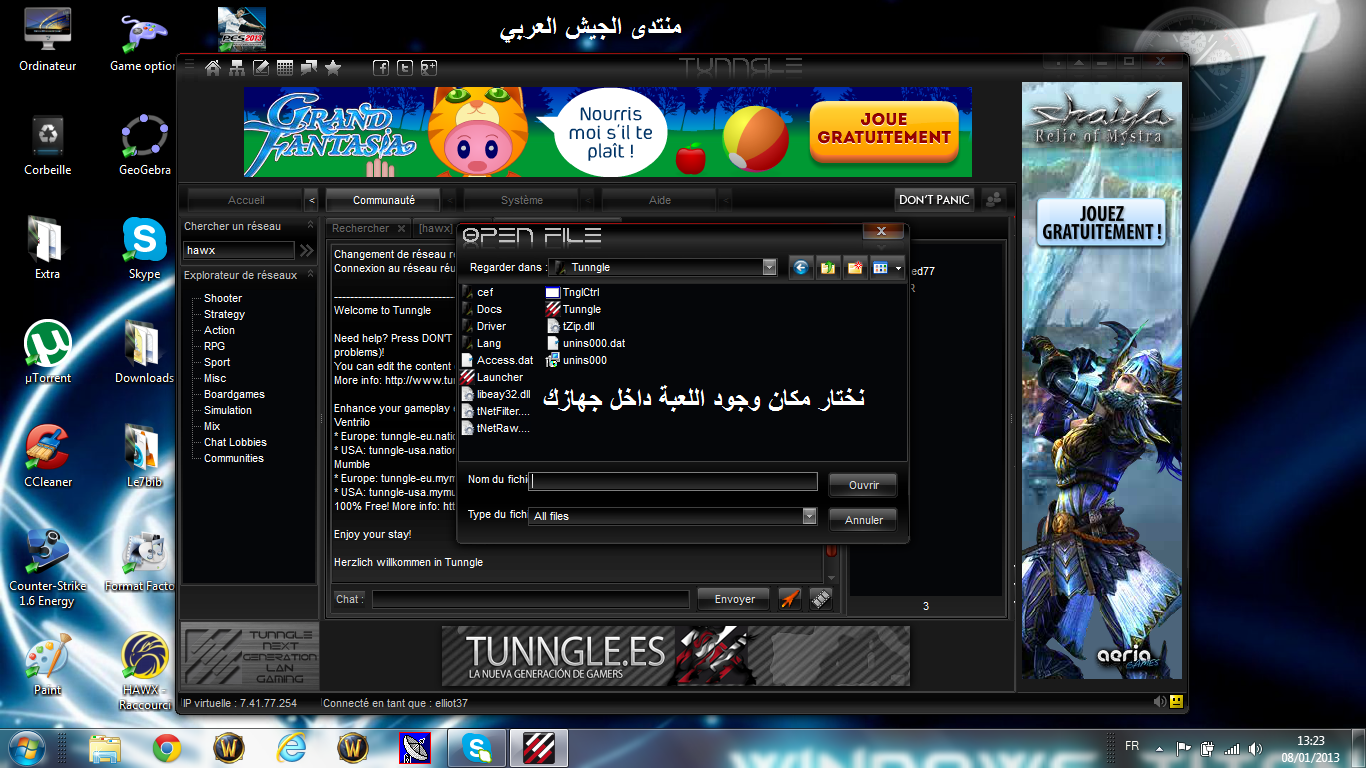This screenshot has height=768, width=1366.
Task: Click the Chat message input field
Action: click(530, 599)
